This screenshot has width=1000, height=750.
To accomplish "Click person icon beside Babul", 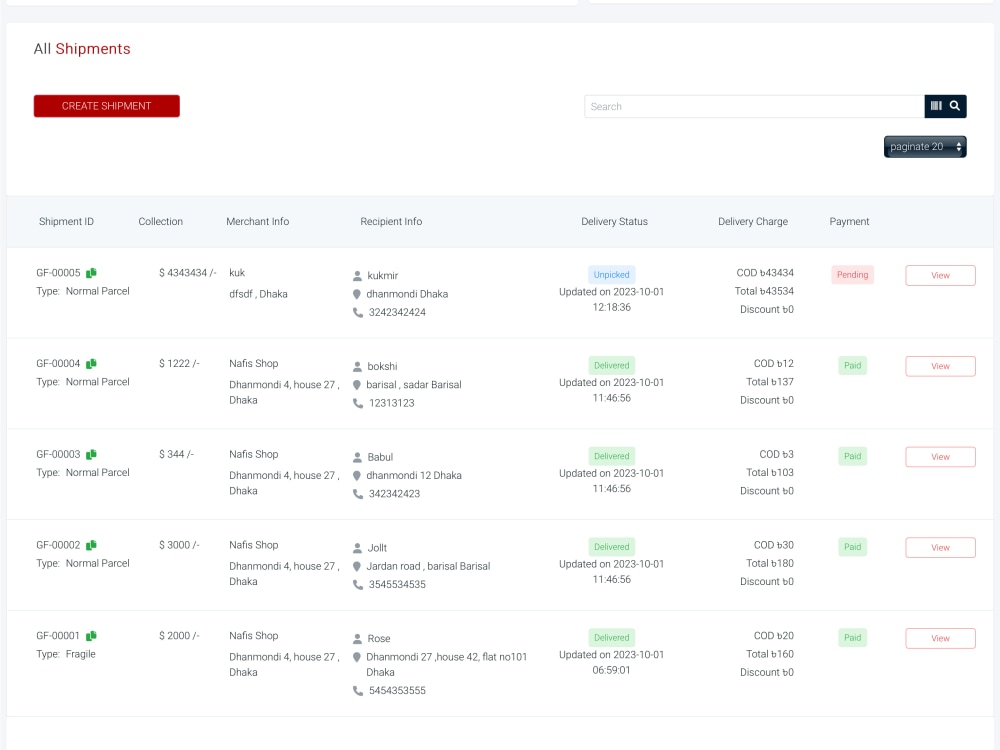I will pyautogui.click(x=357, y=457).
